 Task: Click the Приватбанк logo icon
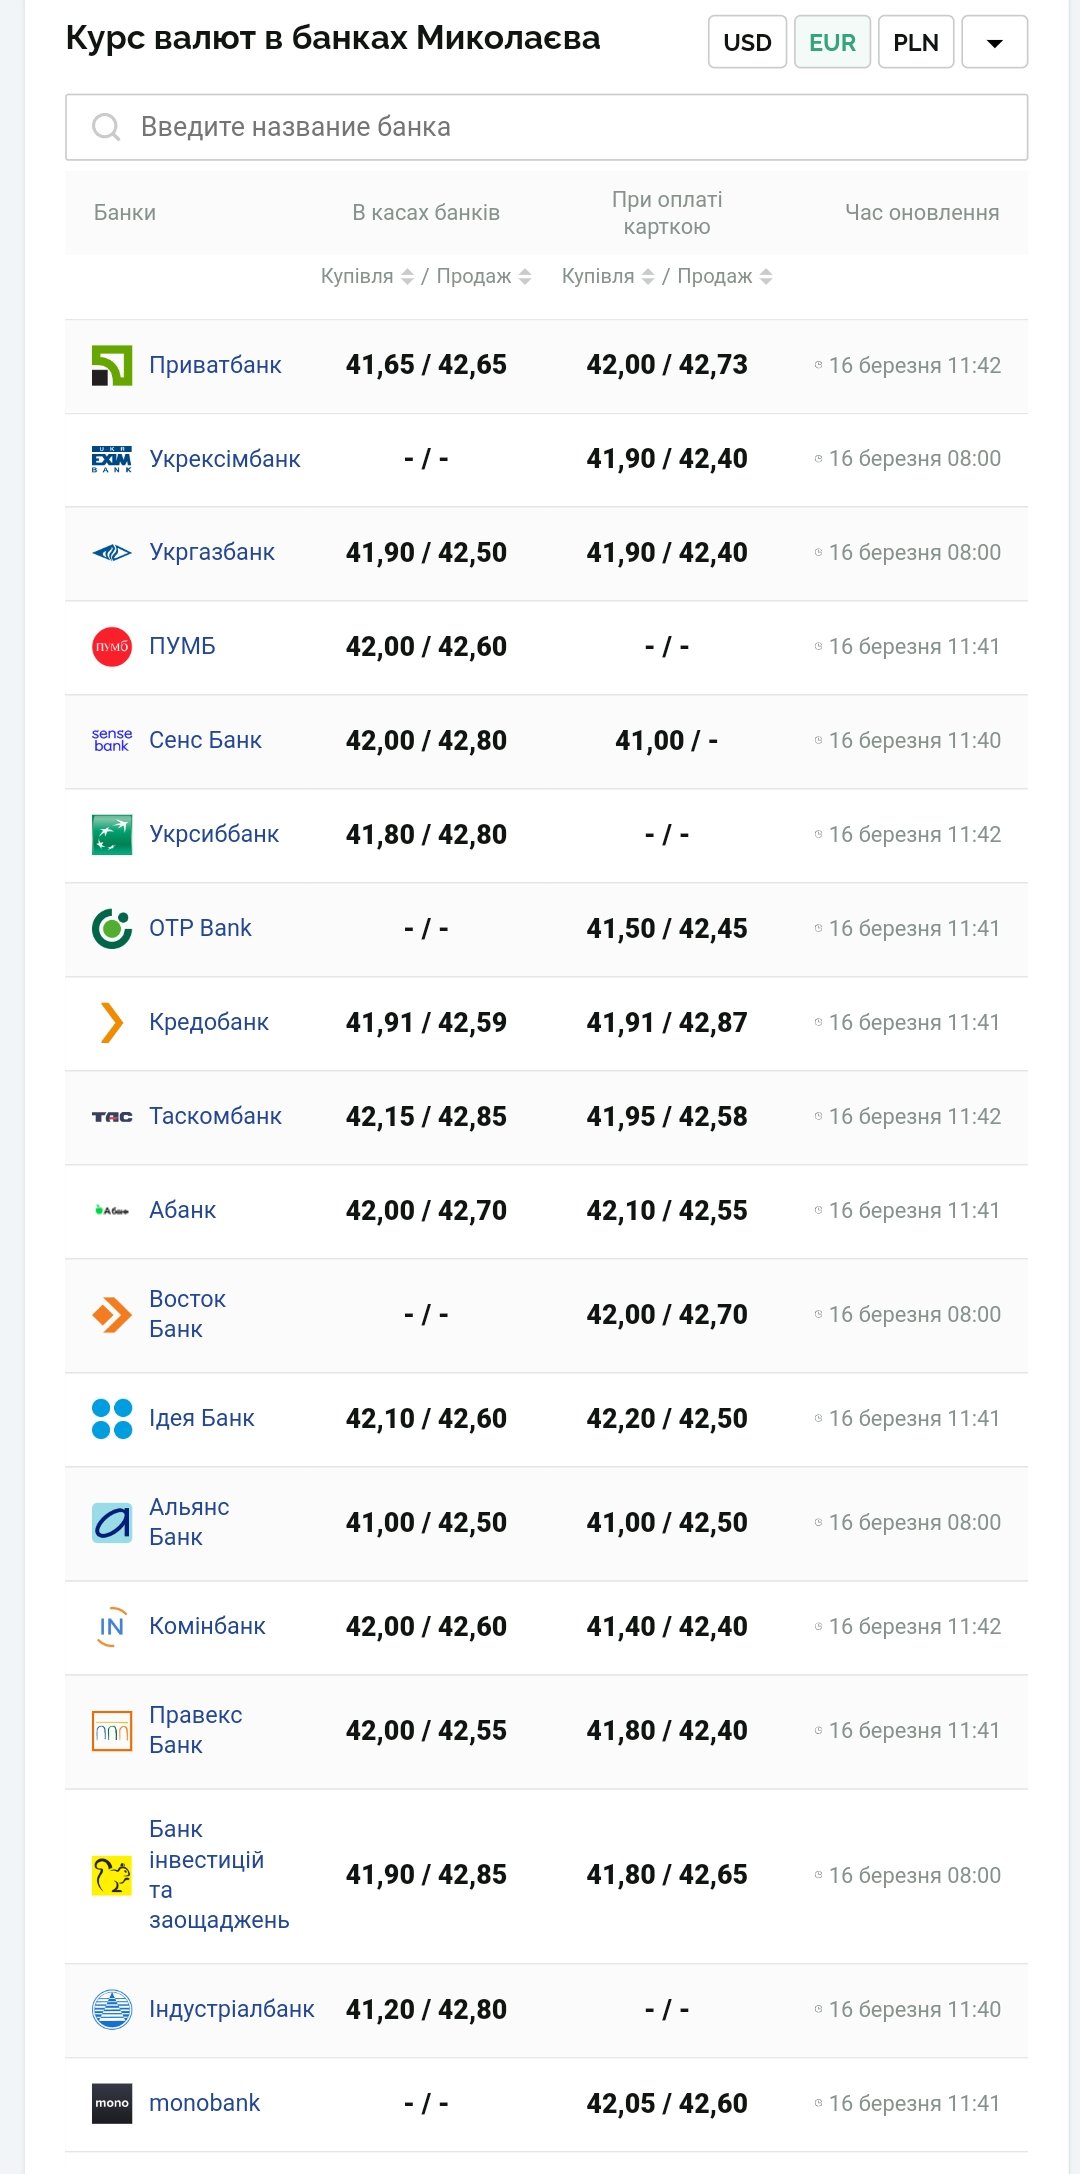click(111, 366)
